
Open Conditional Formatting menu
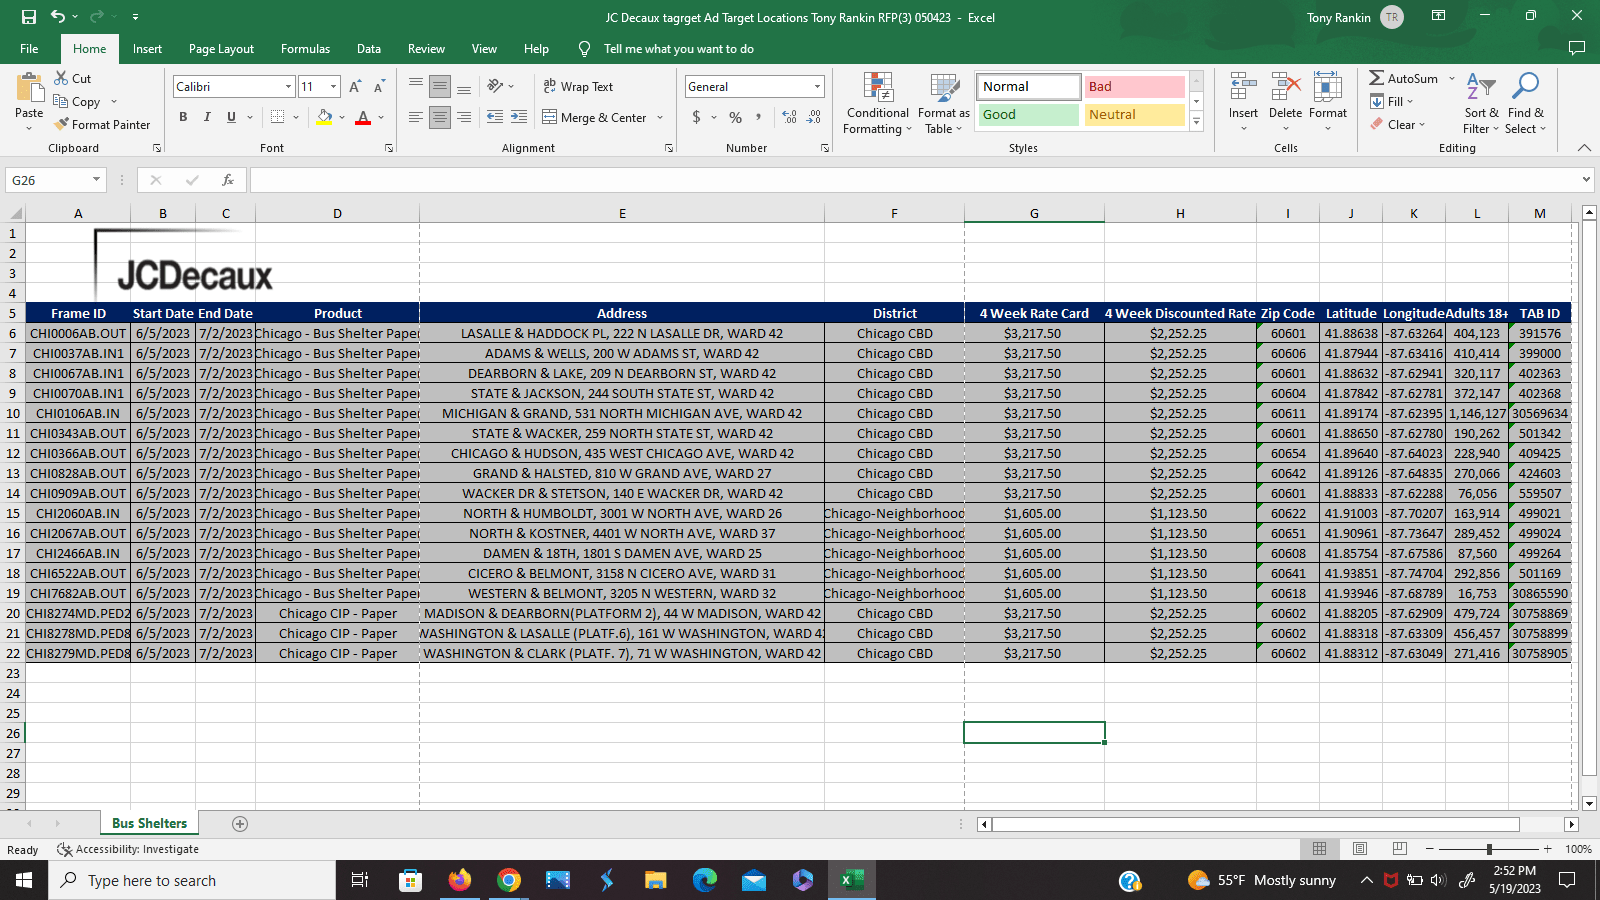(878, 103)
